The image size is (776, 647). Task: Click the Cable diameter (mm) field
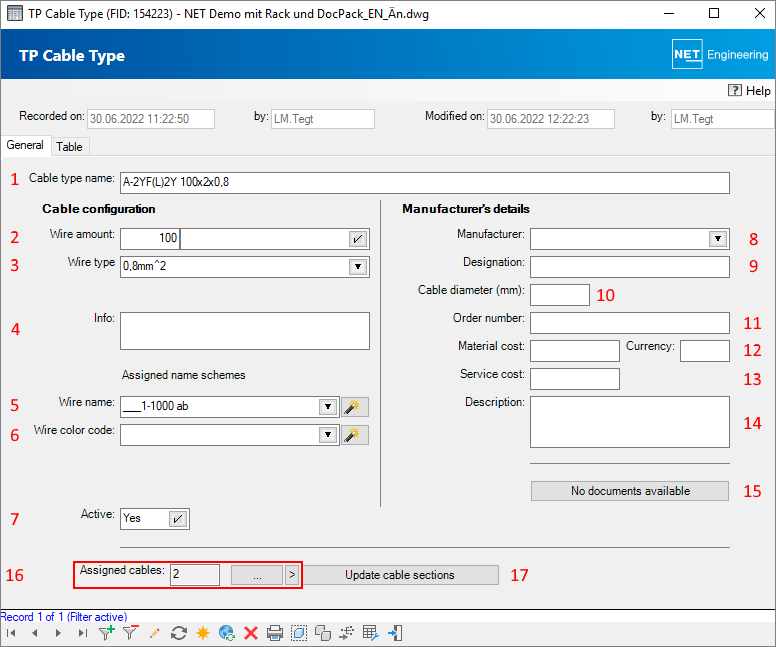tap(560, 295)
